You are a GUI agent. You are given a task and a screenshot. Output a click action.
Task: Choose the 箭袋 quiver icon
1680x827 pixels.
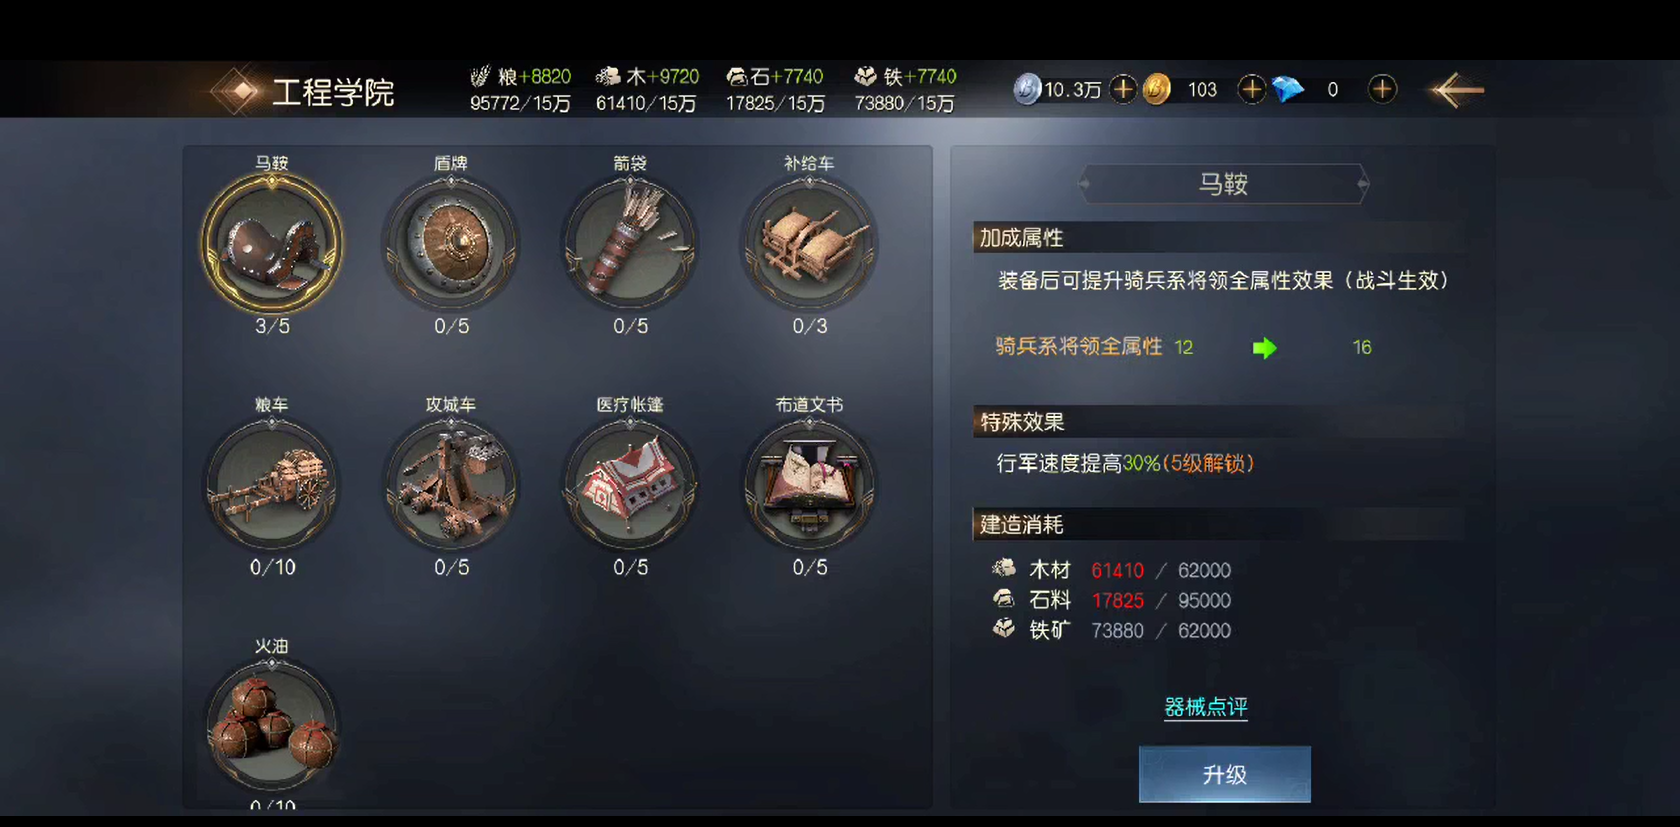[x=630, y=244]
